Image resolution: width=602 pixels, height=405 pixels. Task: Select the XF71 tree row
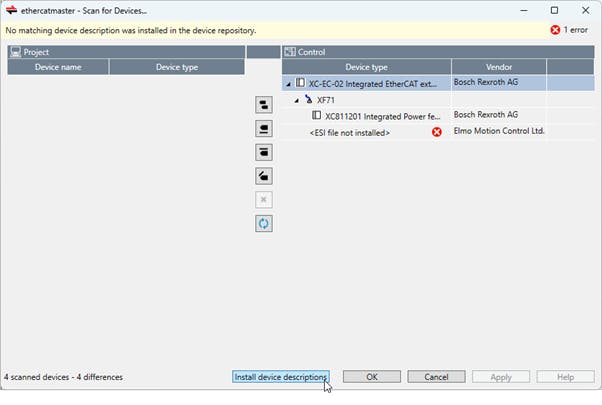coord(438,100)
